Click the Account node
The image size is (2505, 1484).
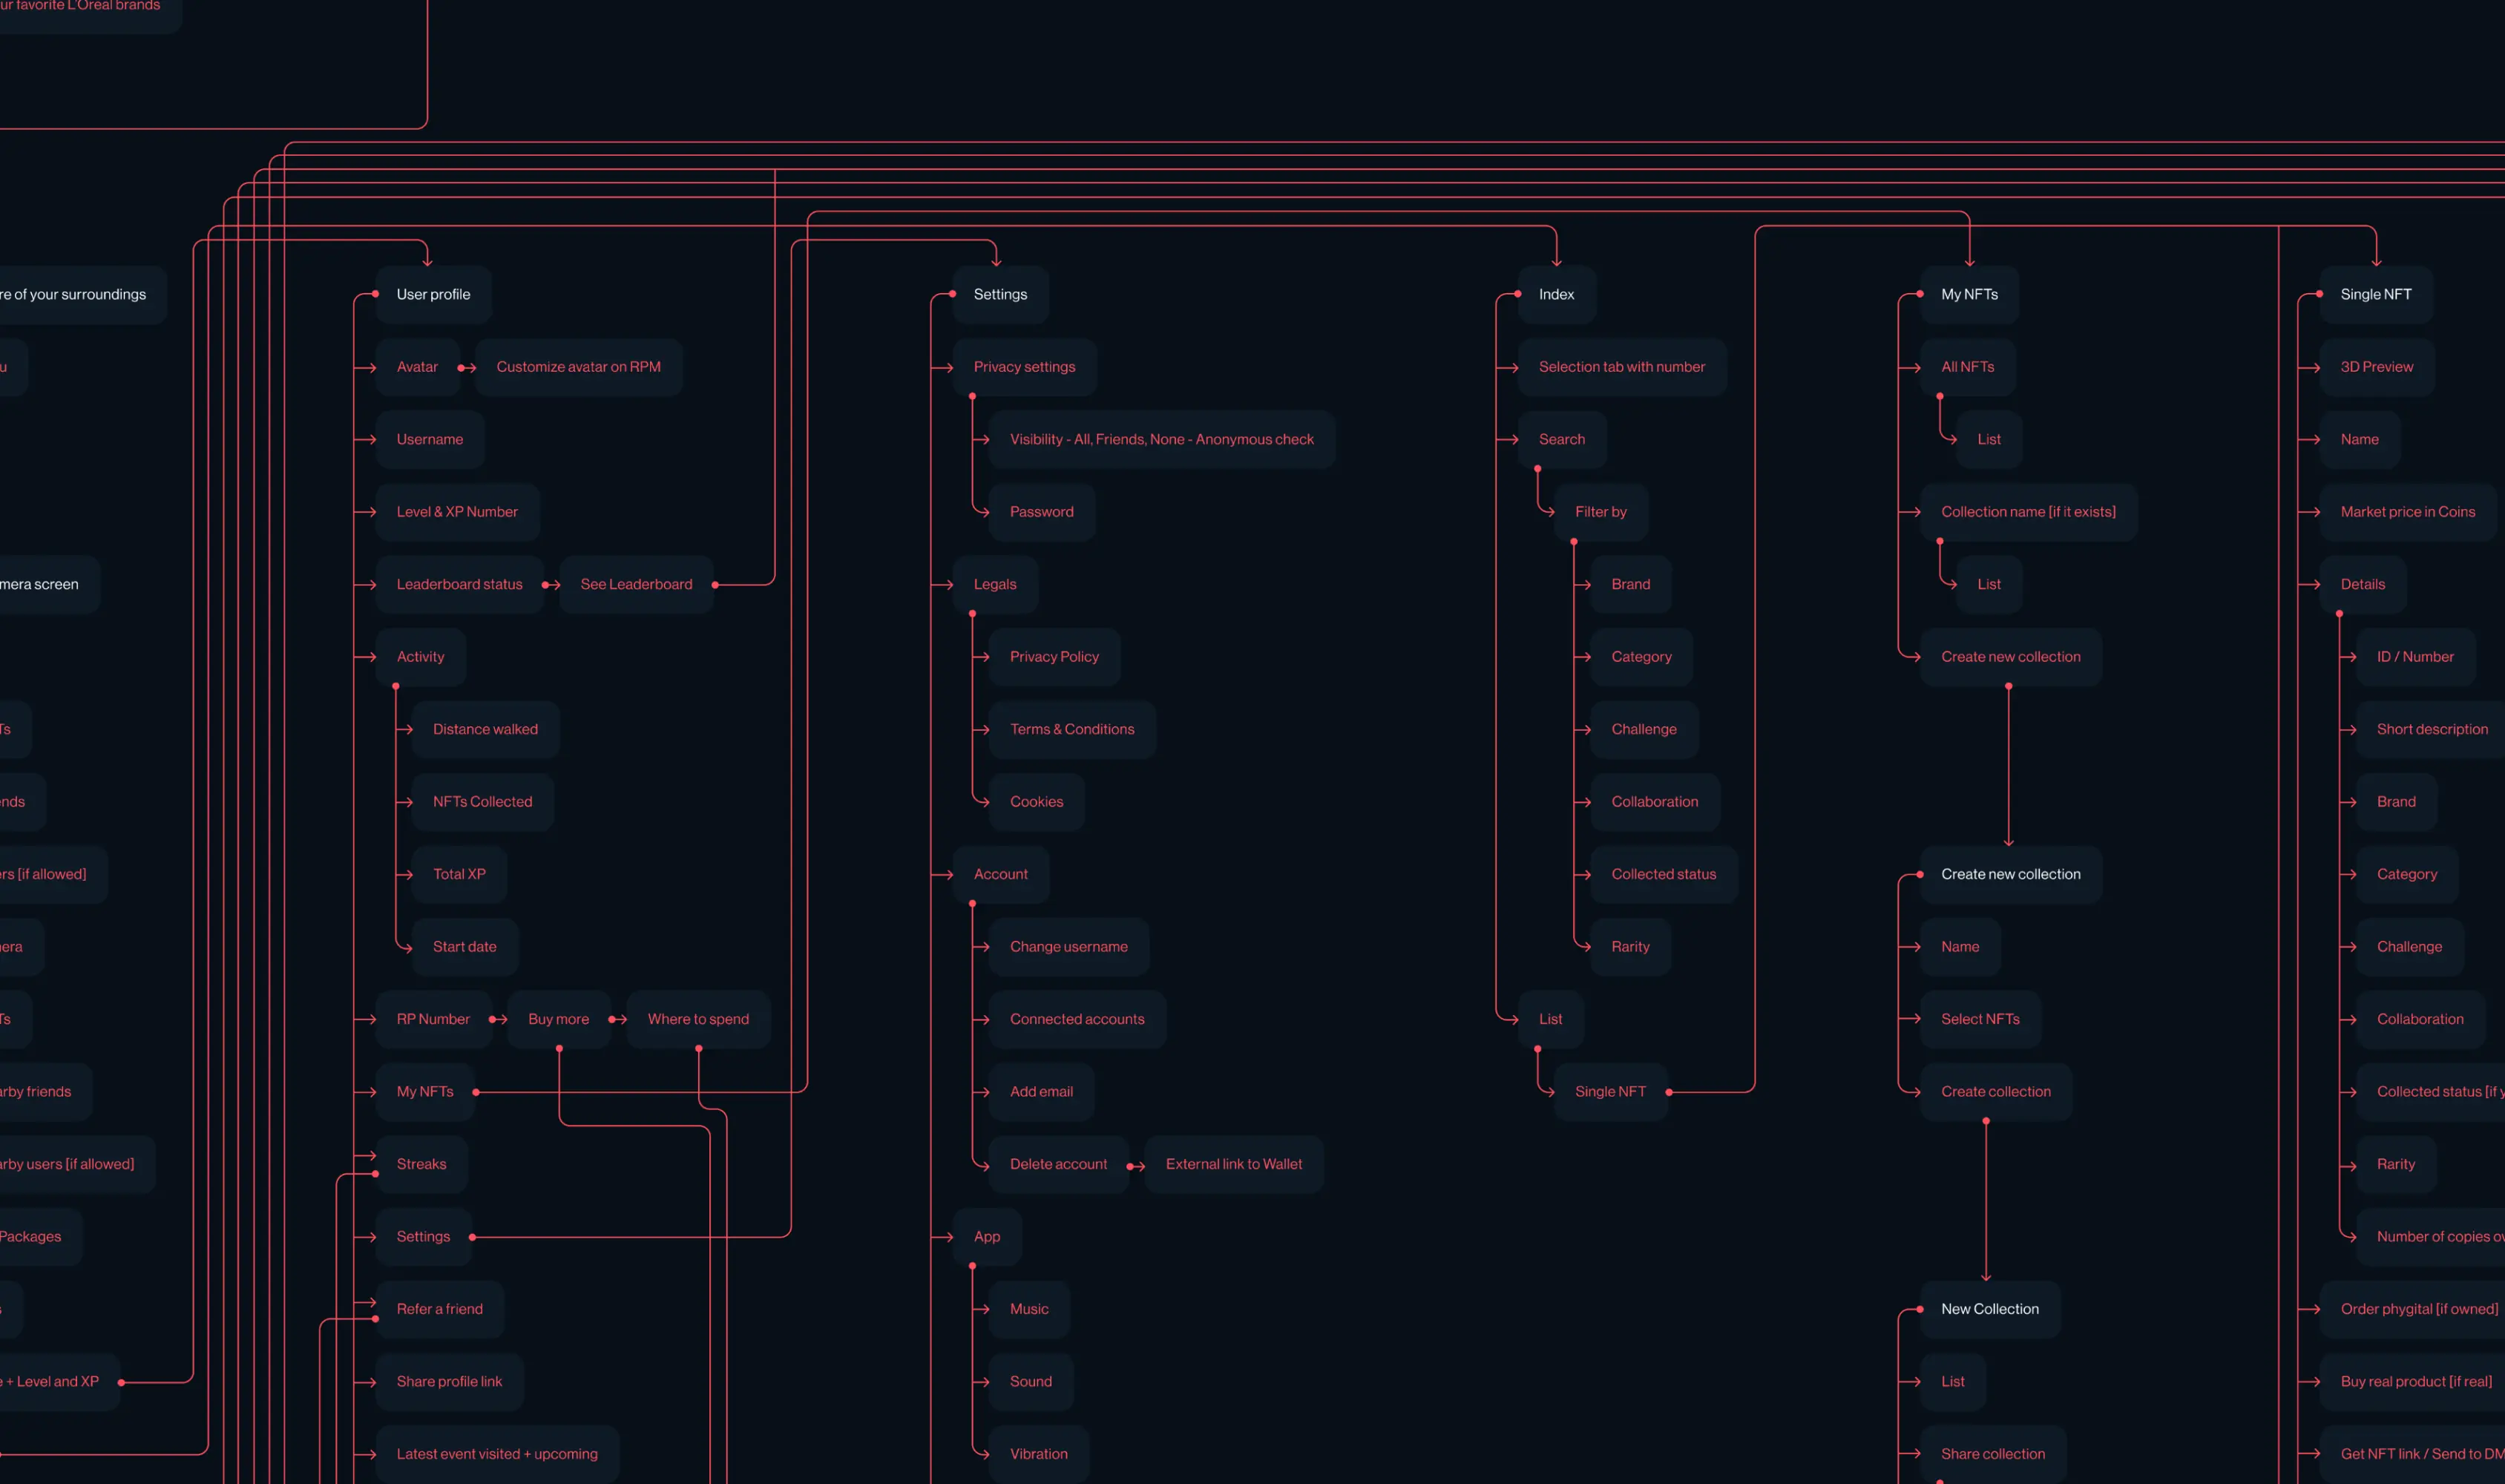[x=1000, y=874]
